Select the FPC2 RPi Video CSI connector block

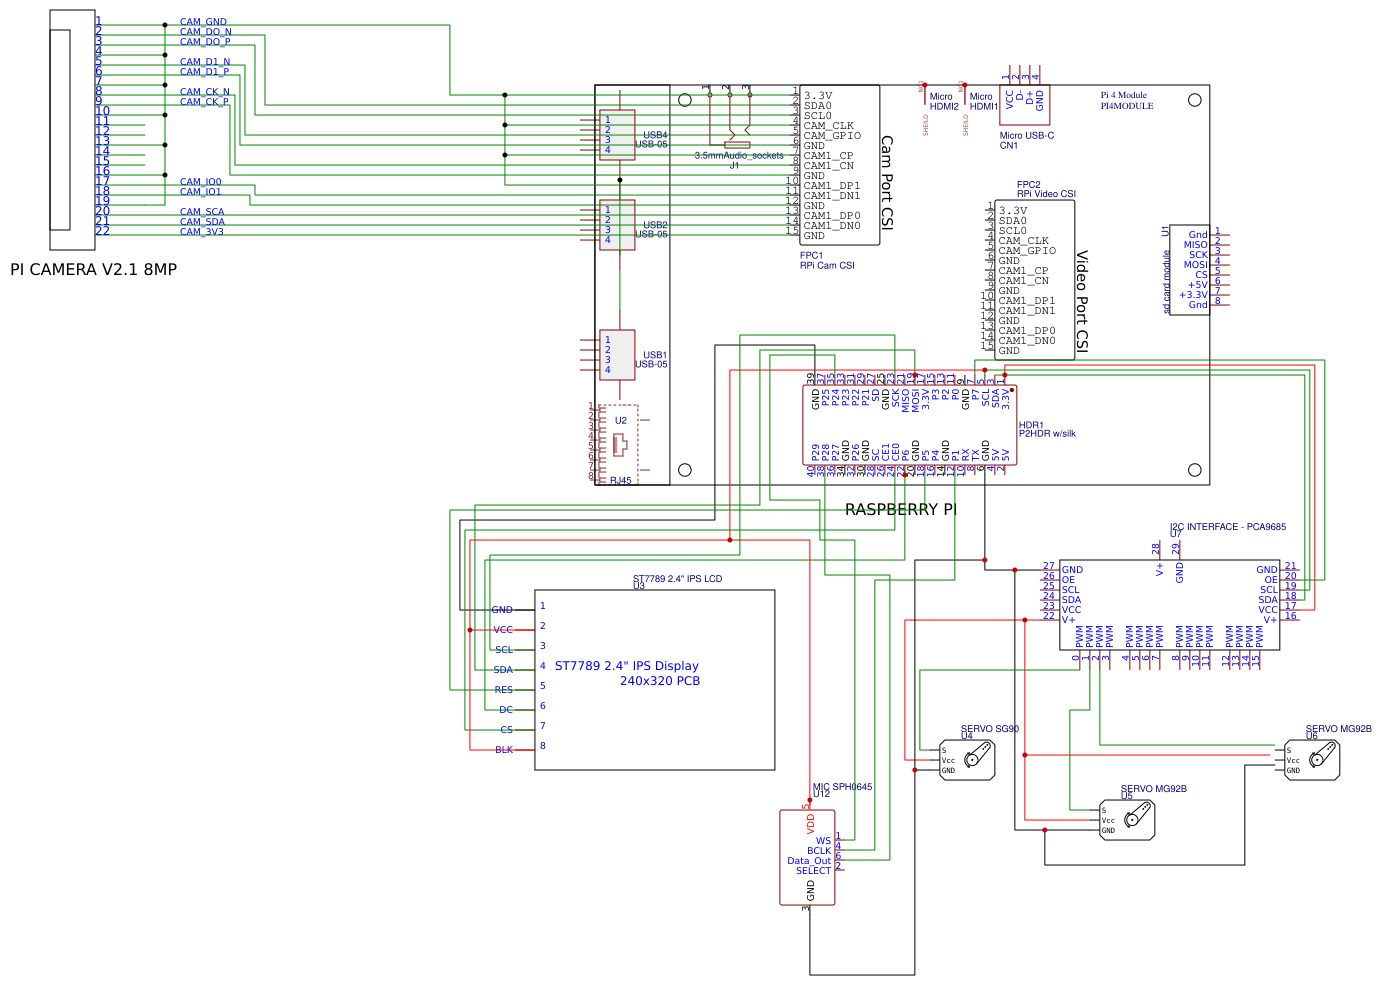[x=1035, y=280]
